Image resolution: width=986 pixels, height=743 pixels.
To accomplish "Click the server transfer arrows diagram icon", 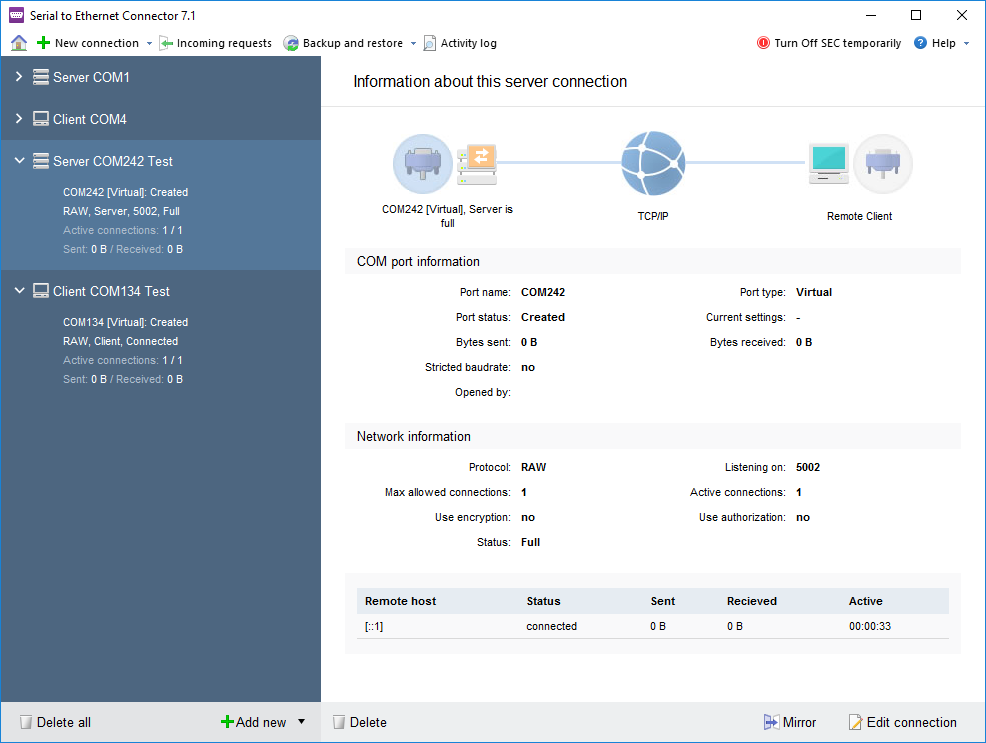I will click(x=477, y=164).
